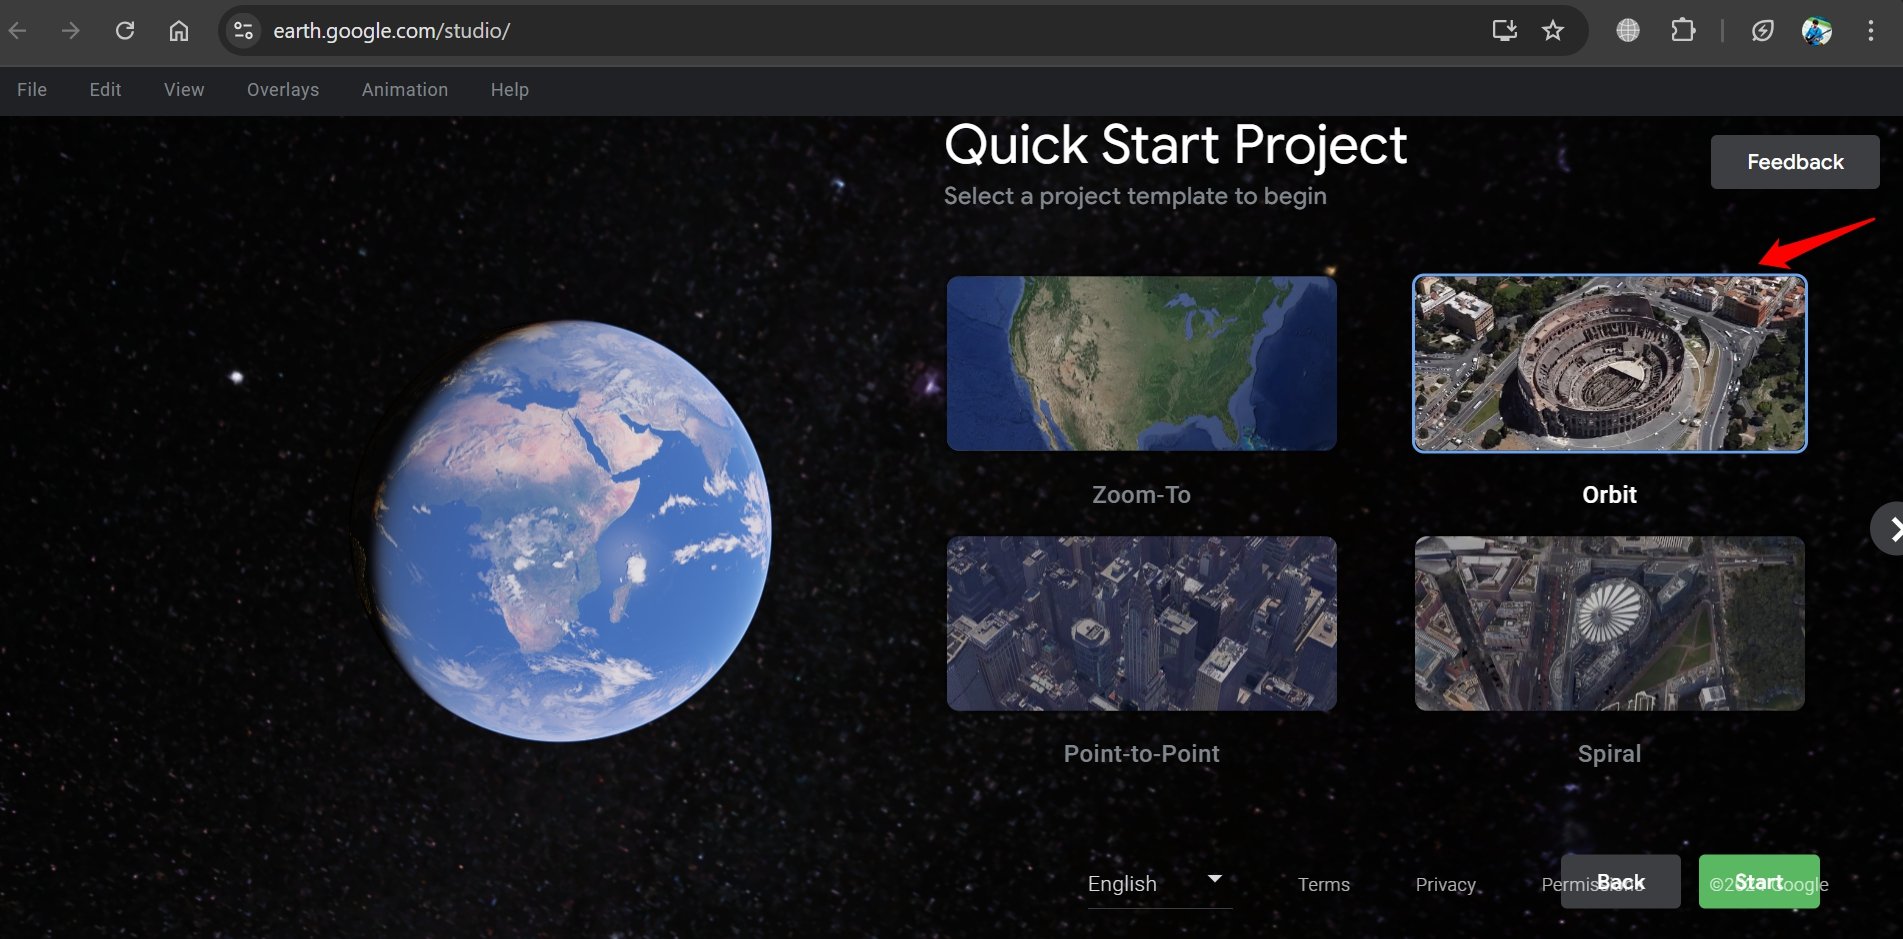Click the Back button
Image resolution: width=1903 pixels, height=939 pixels.
pos(1620,882)
